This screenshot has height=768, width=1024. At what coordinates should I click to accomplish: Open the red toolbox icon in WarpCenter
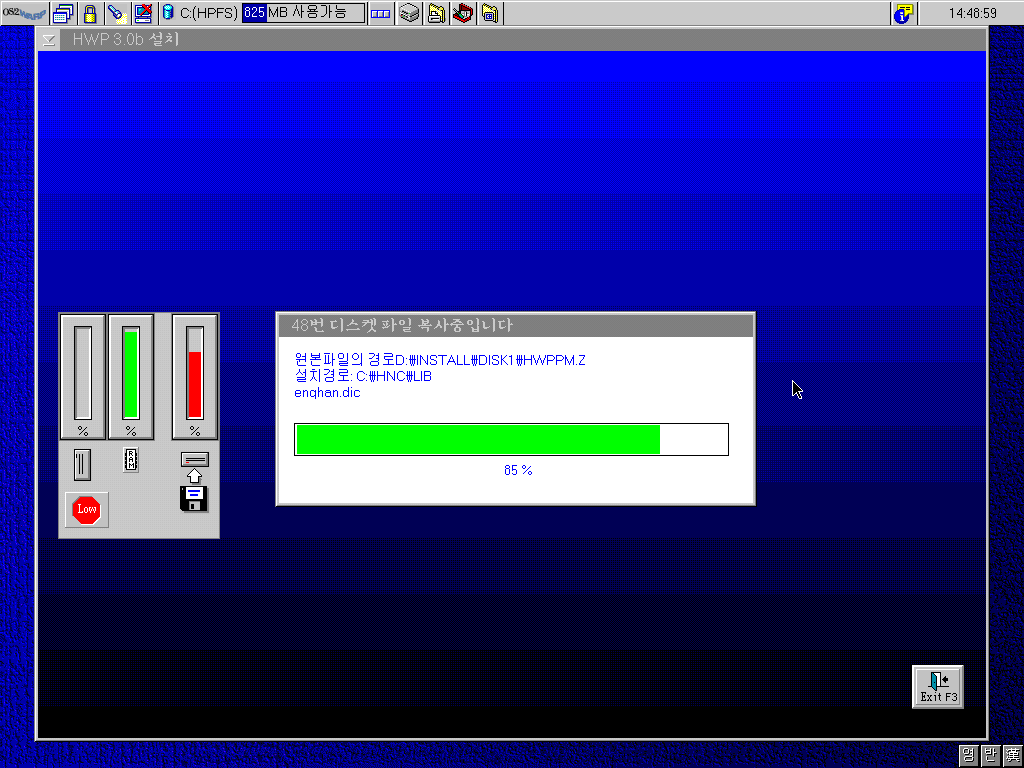click(x=463, y=13)
